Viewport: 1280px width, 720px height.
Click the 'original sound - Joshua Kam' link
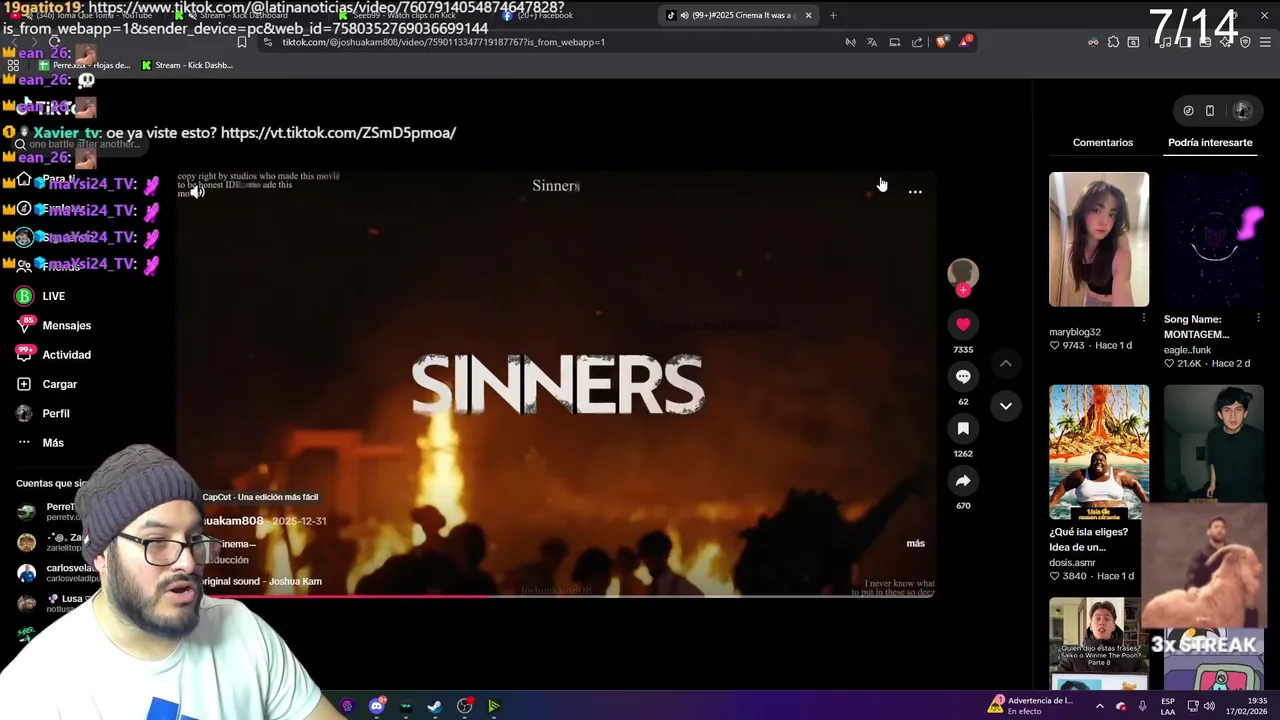coord(262,581)
